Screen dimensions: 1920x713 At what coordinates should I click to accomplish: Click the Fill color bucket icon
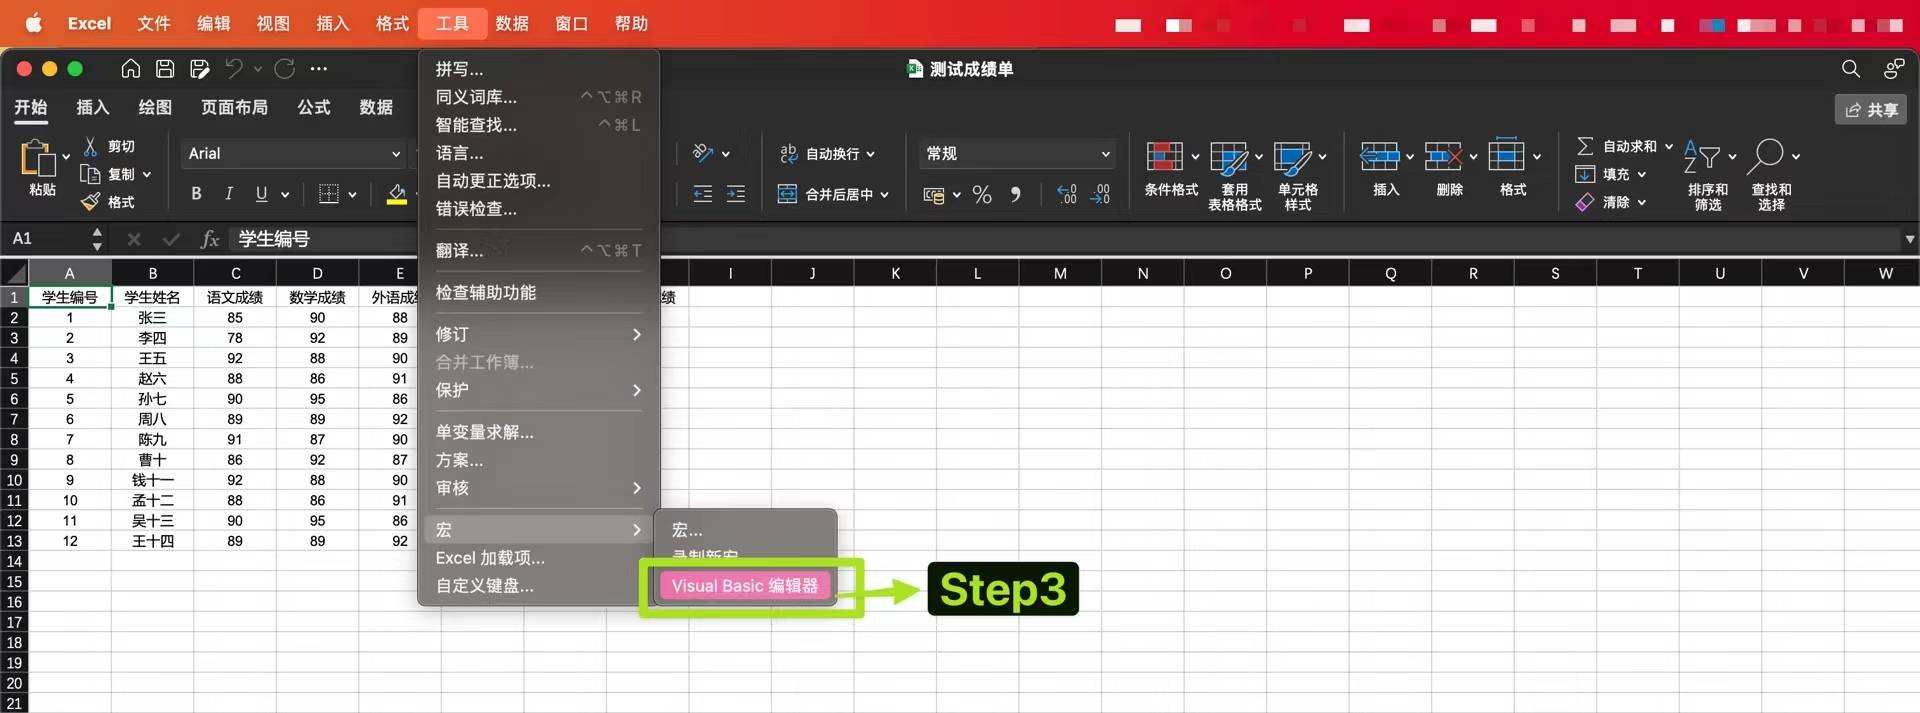point(397,194)
